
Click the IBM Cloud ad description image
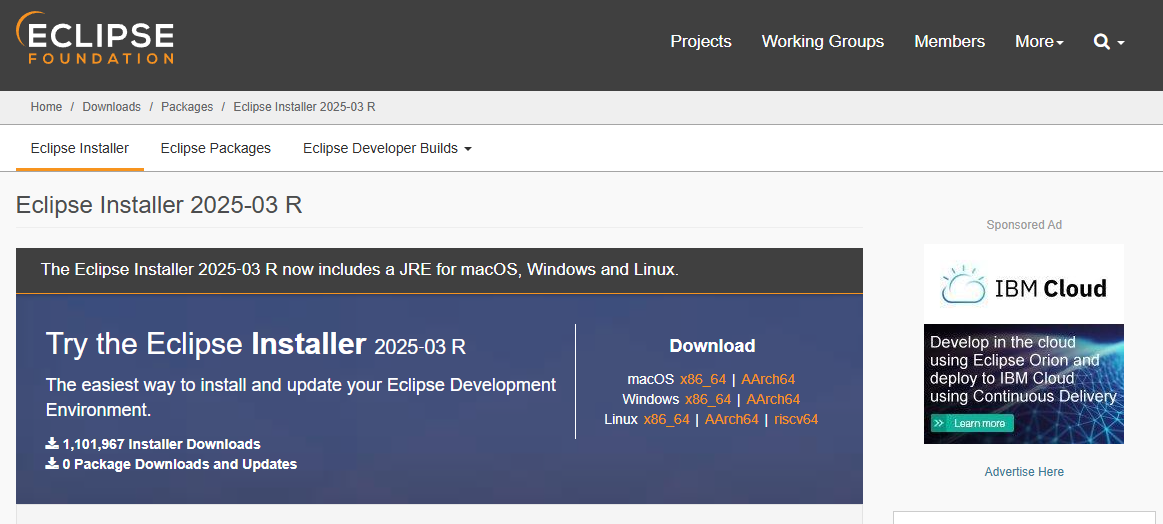[1024, 384]
